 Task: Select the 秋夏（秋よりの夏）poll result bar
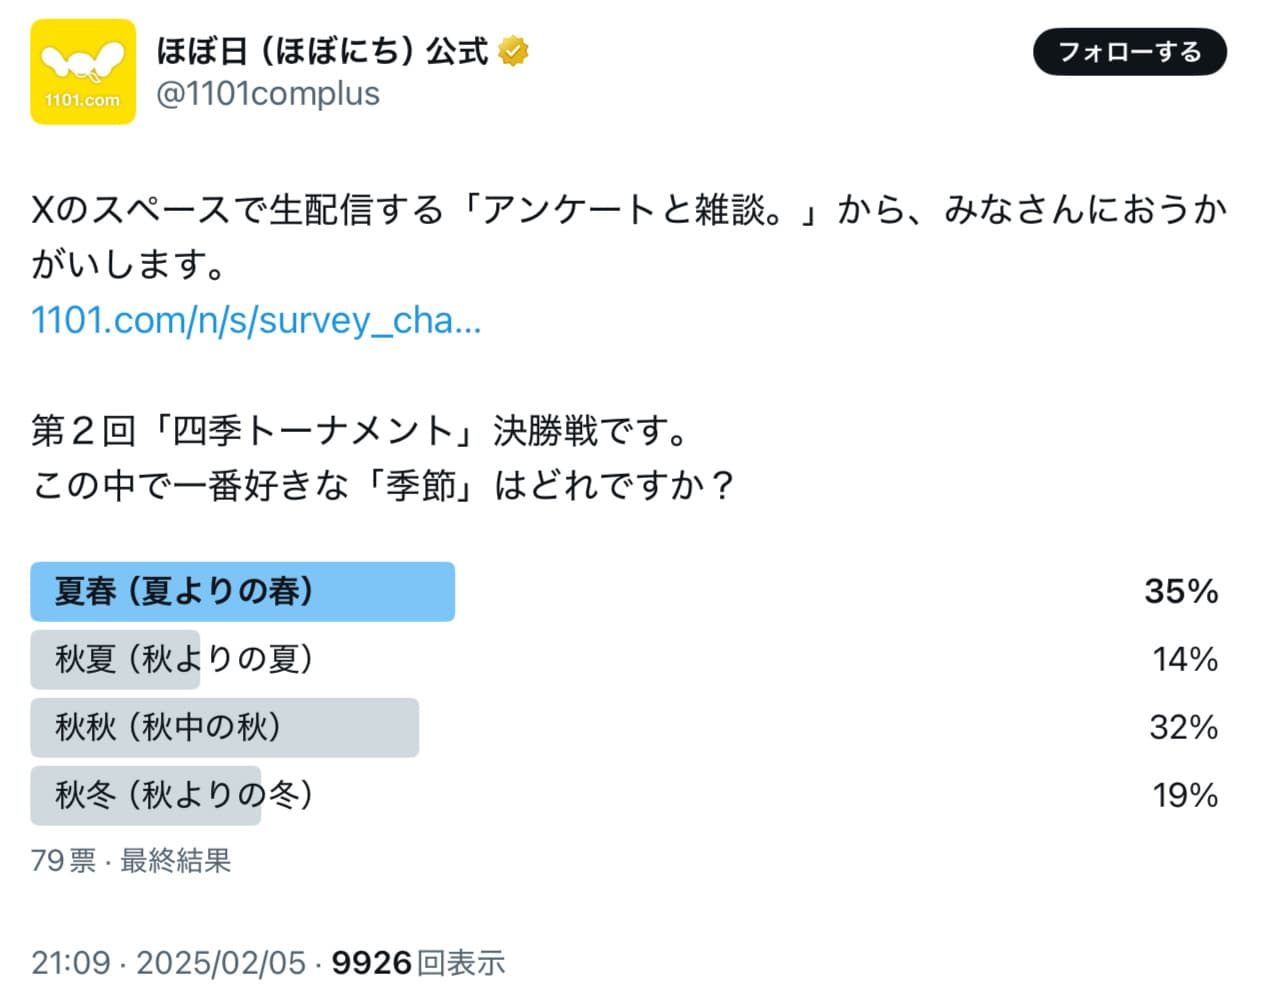184,659
